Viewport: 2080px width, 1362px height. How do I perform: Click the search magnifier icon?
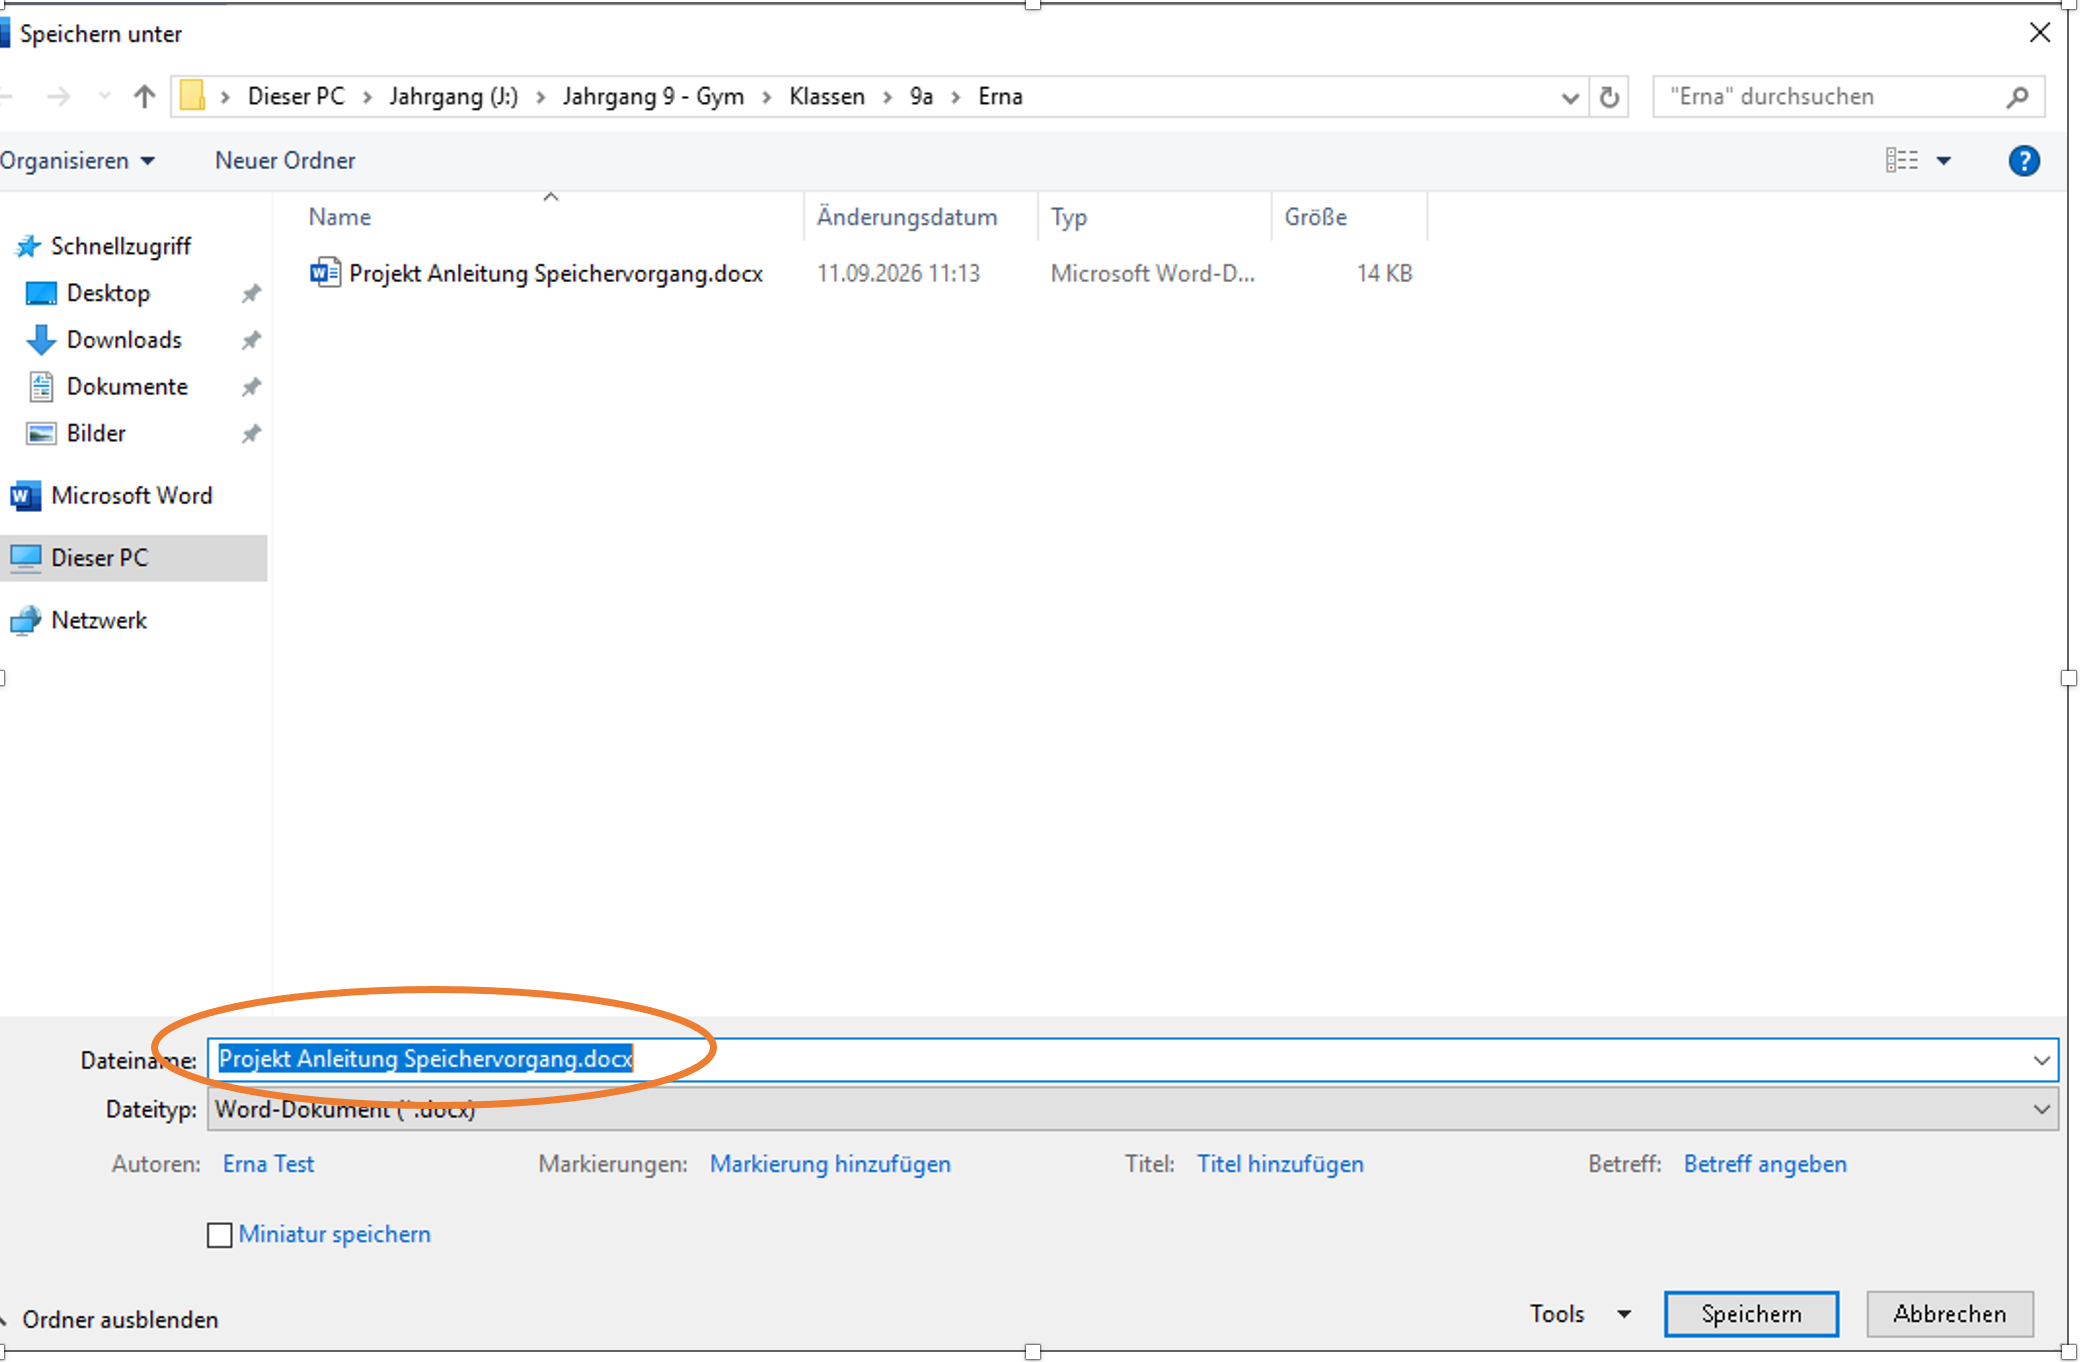pos(2017,97)
